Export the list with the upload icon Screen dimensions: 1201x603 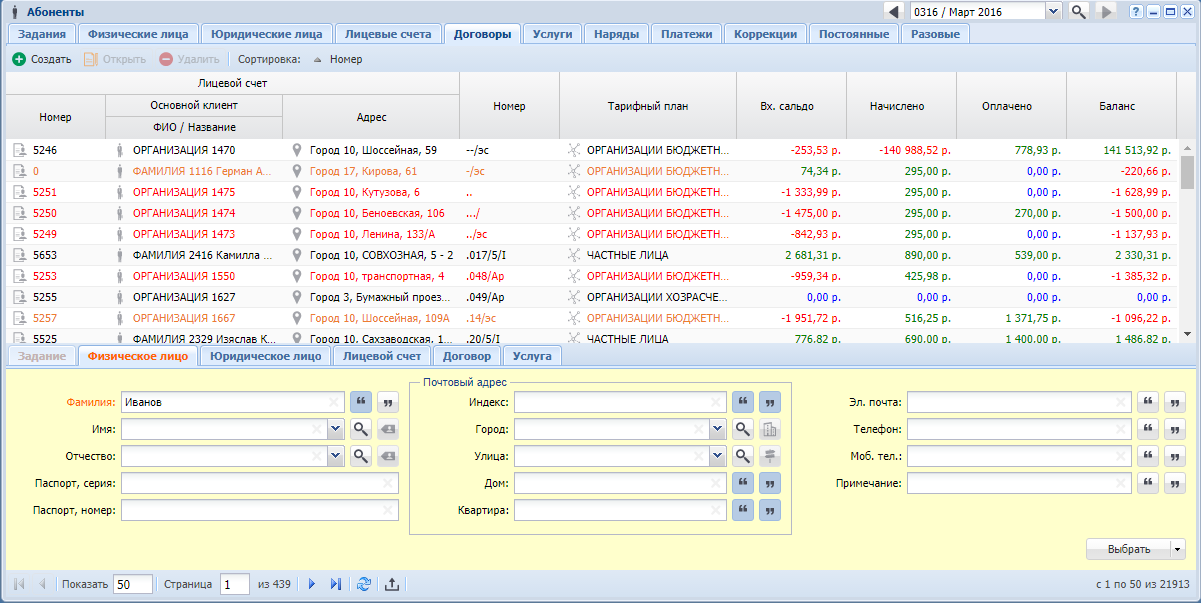coord(392,584)
